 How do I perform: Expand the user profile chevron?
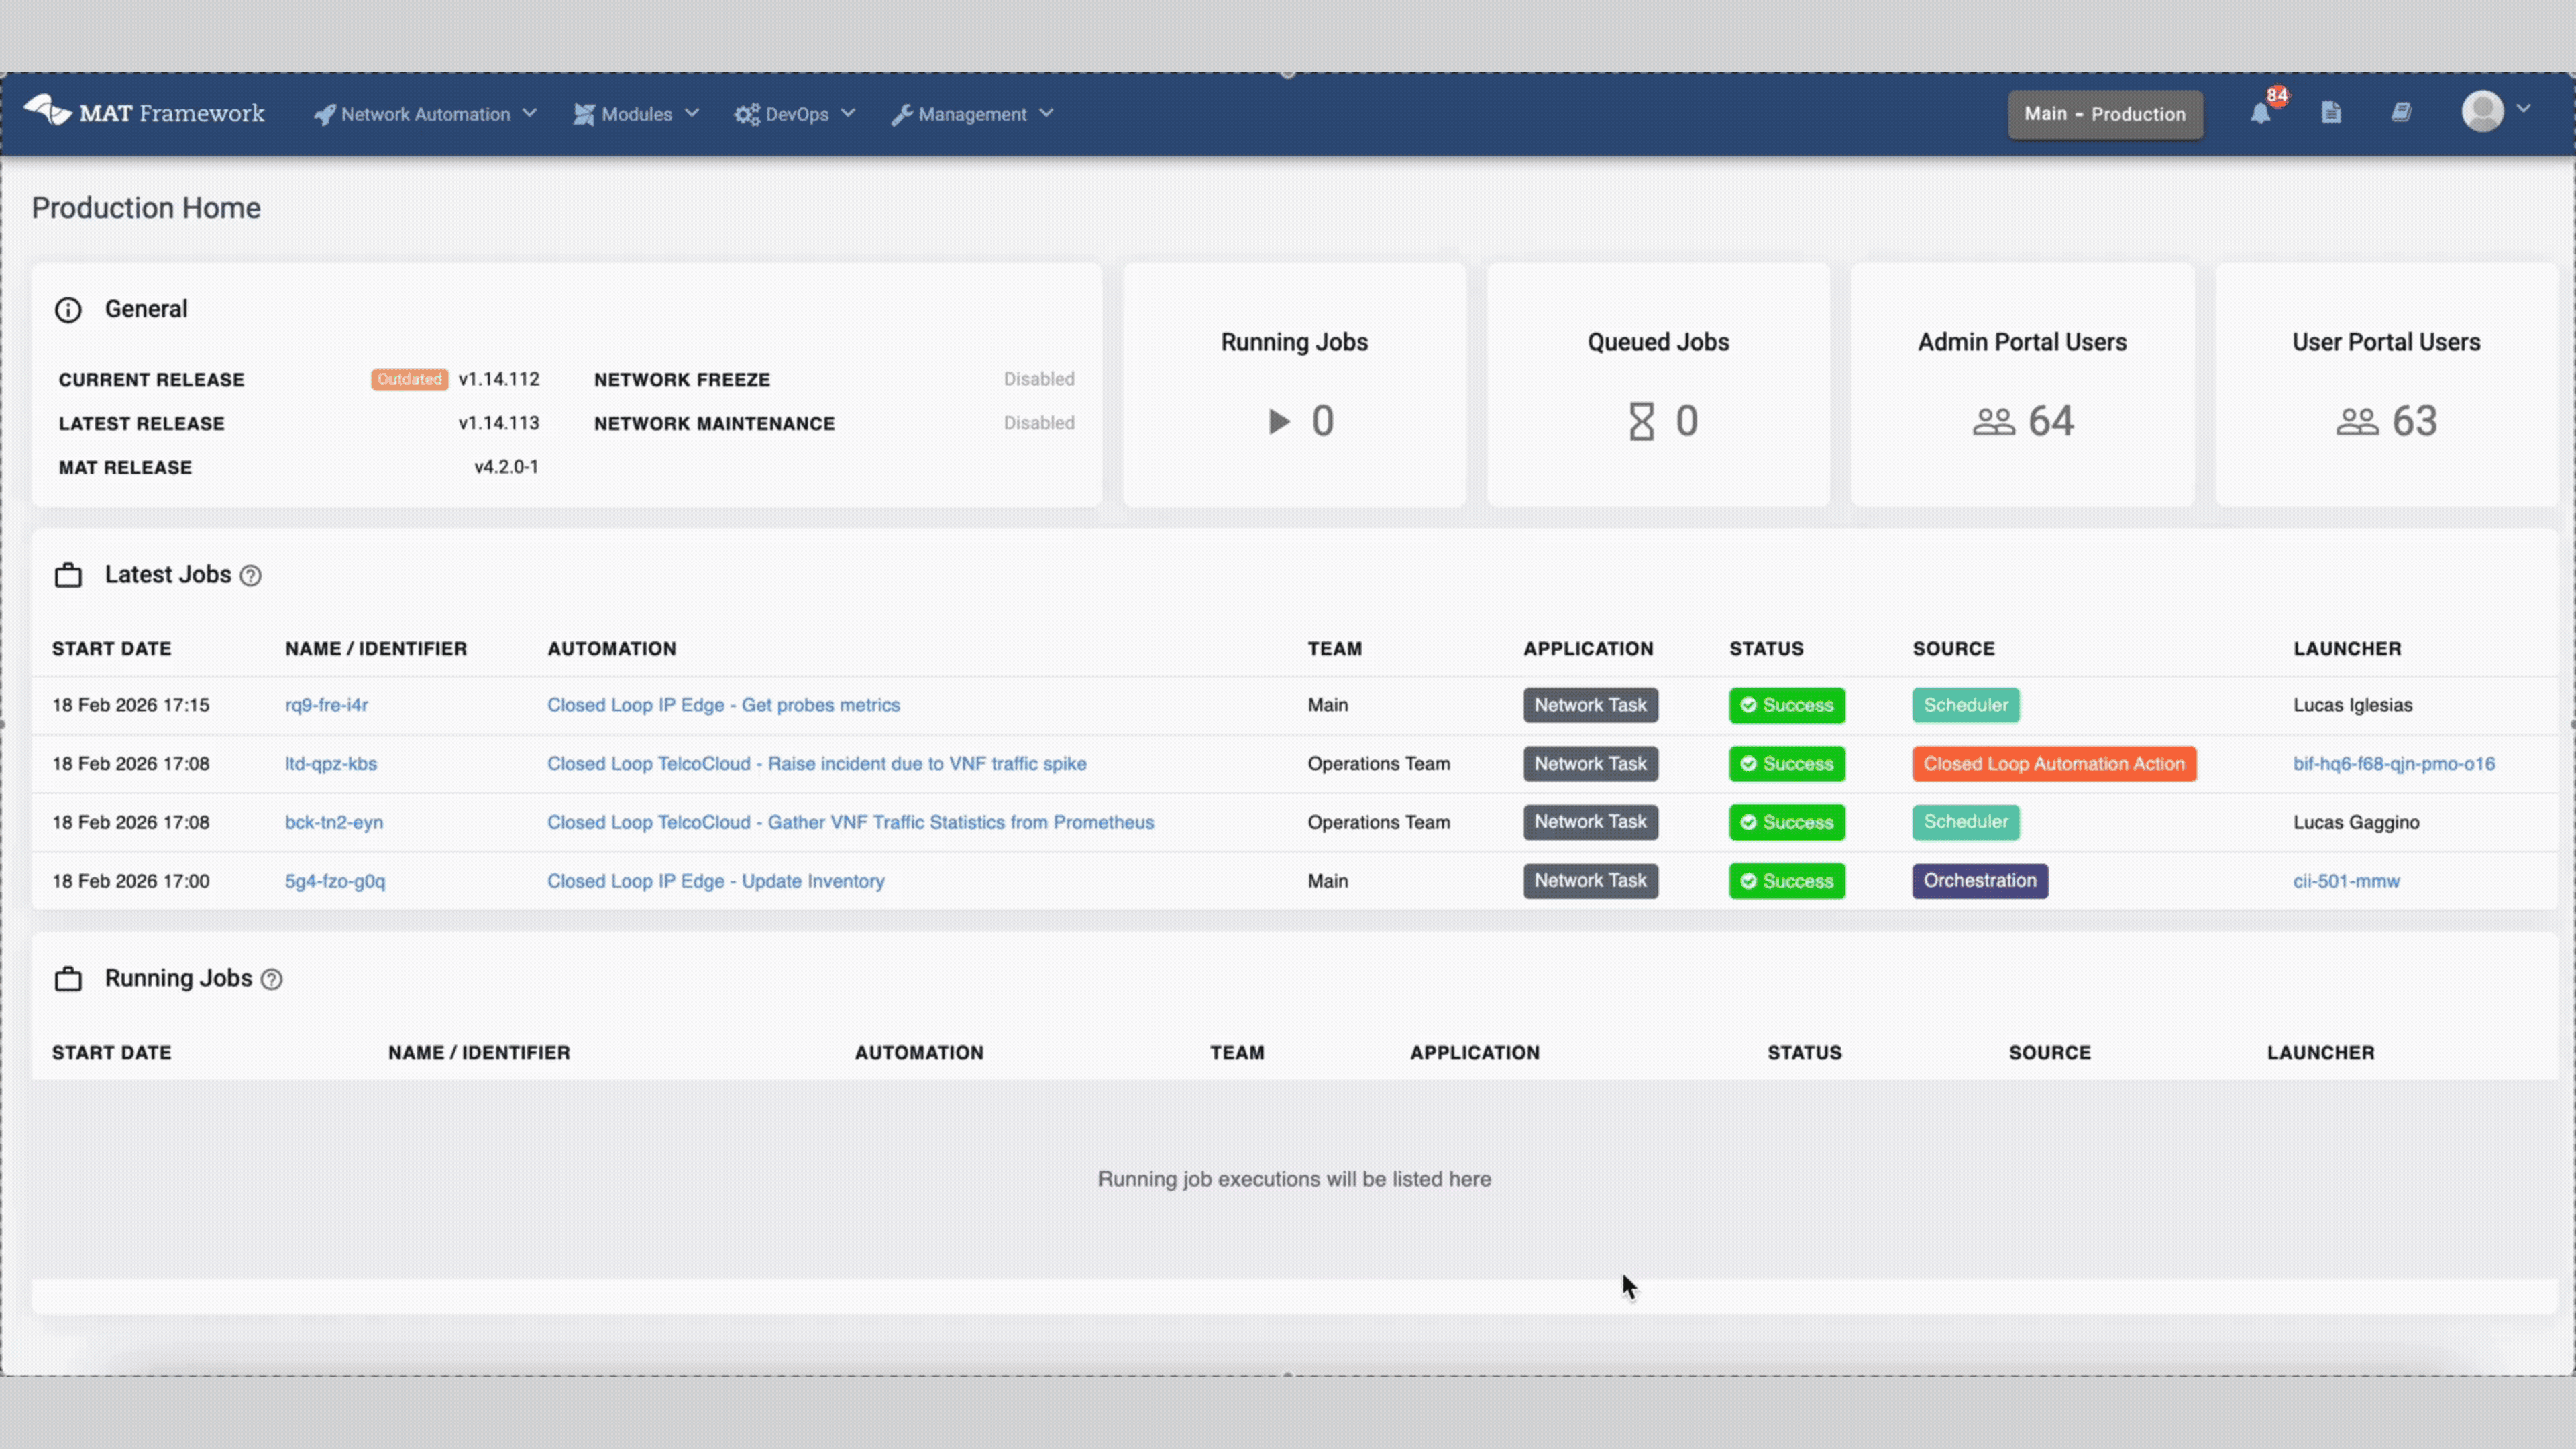(2526, 111)
